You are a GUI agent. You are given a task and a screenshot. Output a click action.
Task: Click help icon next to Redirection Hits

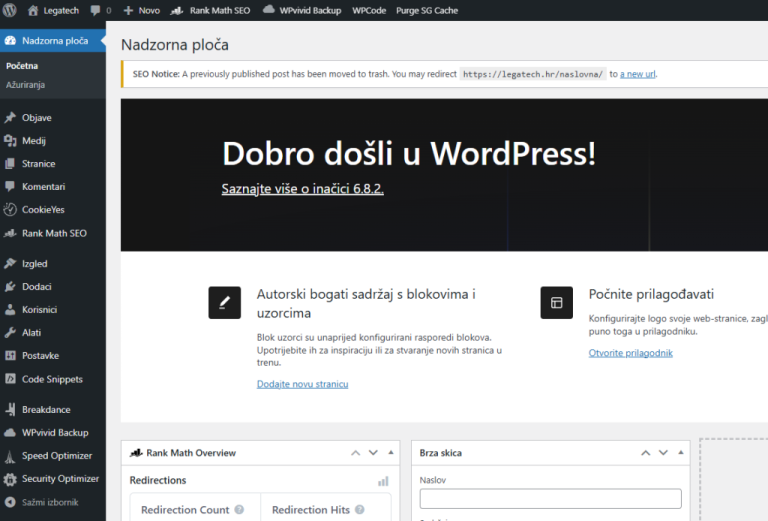360,509
